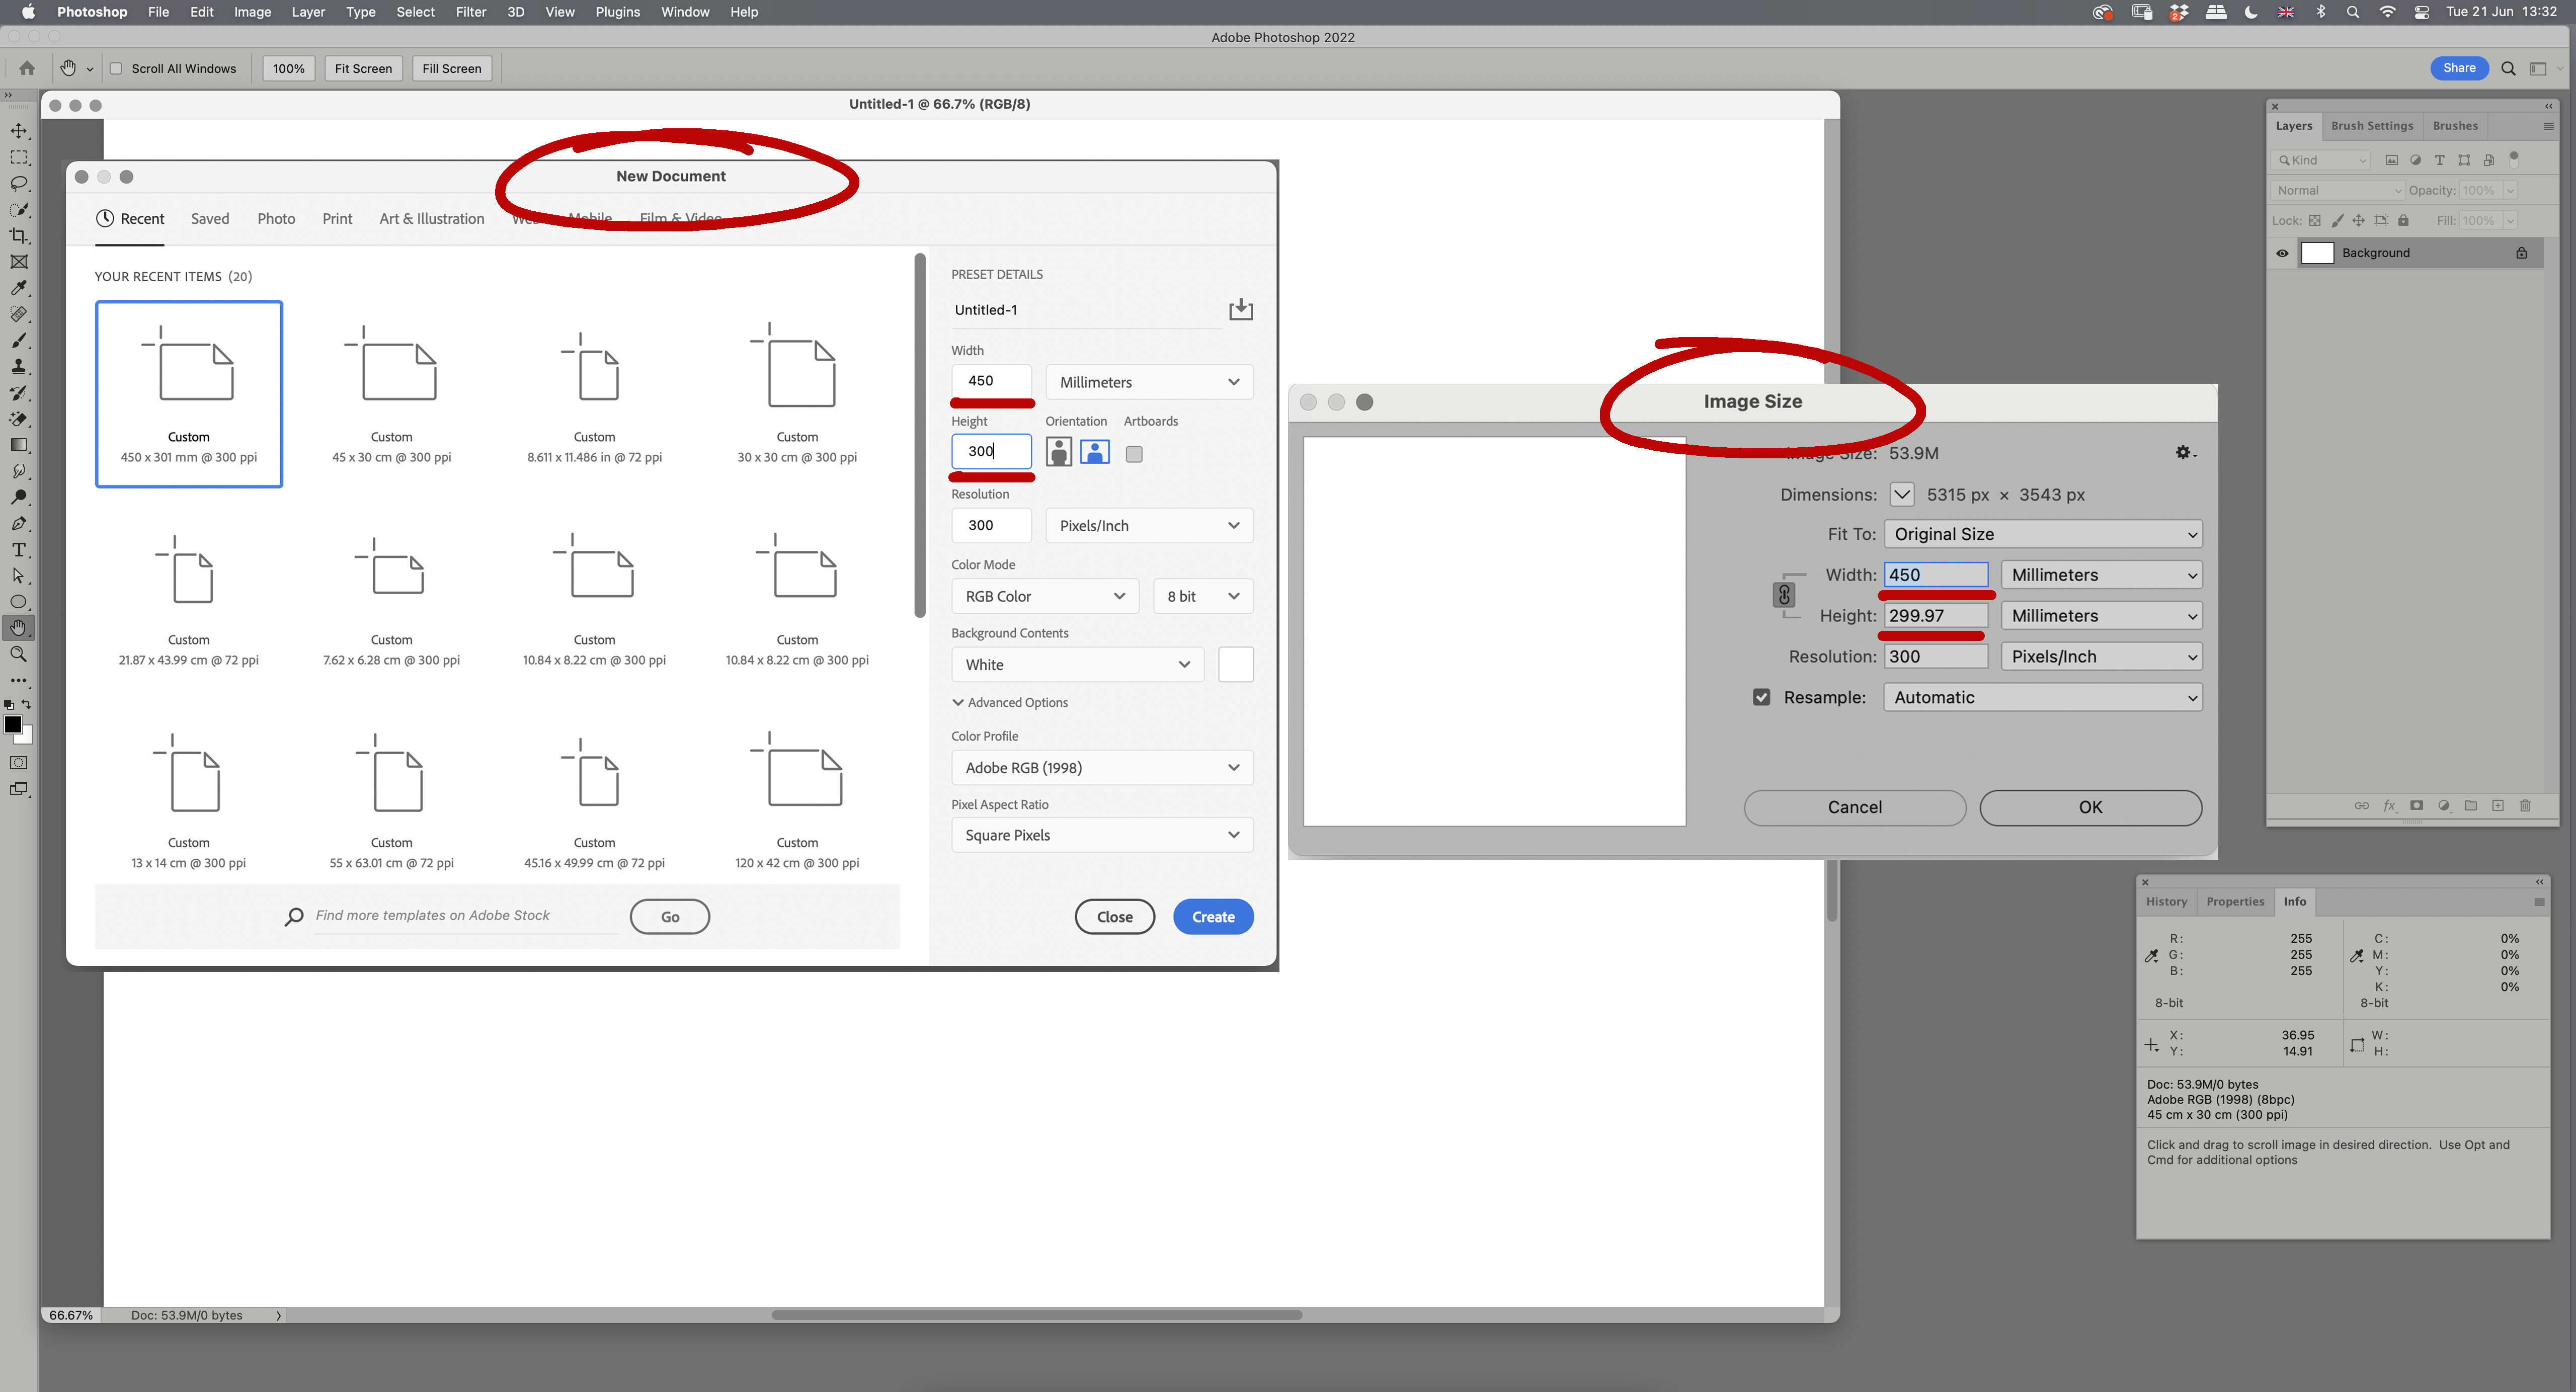Hide the Background layer visibility eye
2576x1392 pixels.
pyautogui.click(x=2282, y=253)
